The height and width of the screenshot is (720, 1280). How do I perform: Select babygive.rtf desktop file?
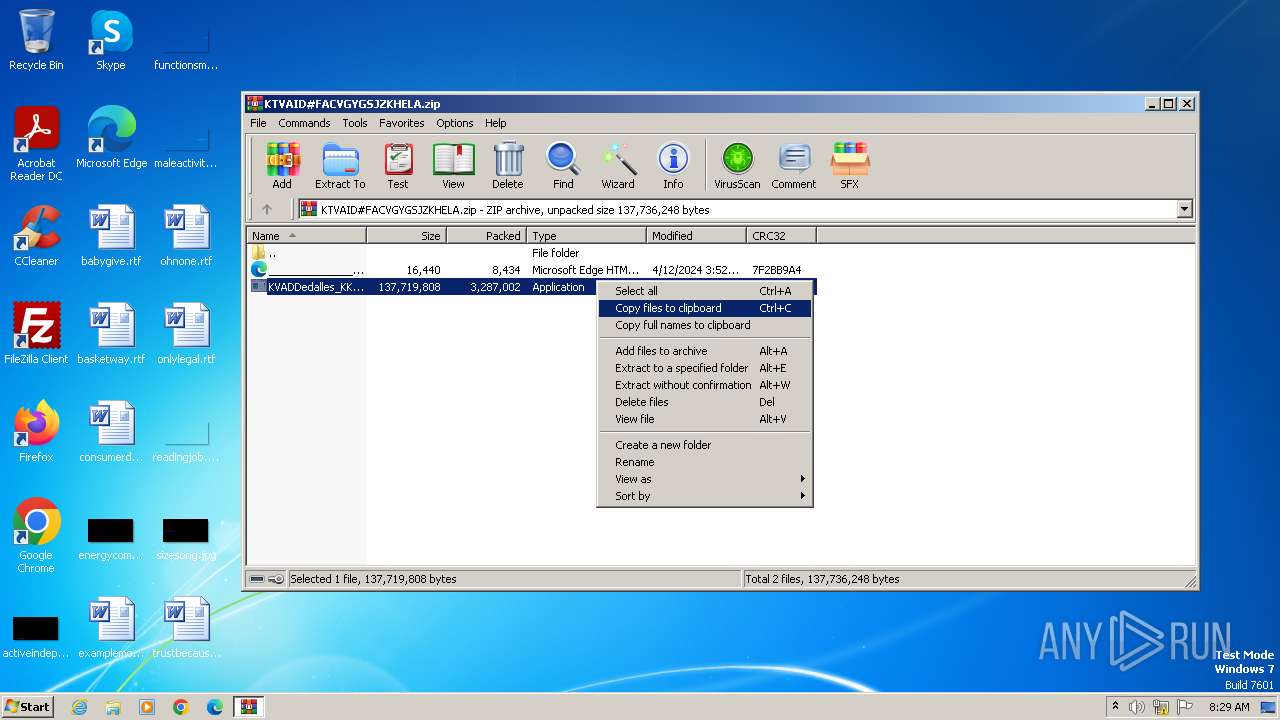click(111, 236)
